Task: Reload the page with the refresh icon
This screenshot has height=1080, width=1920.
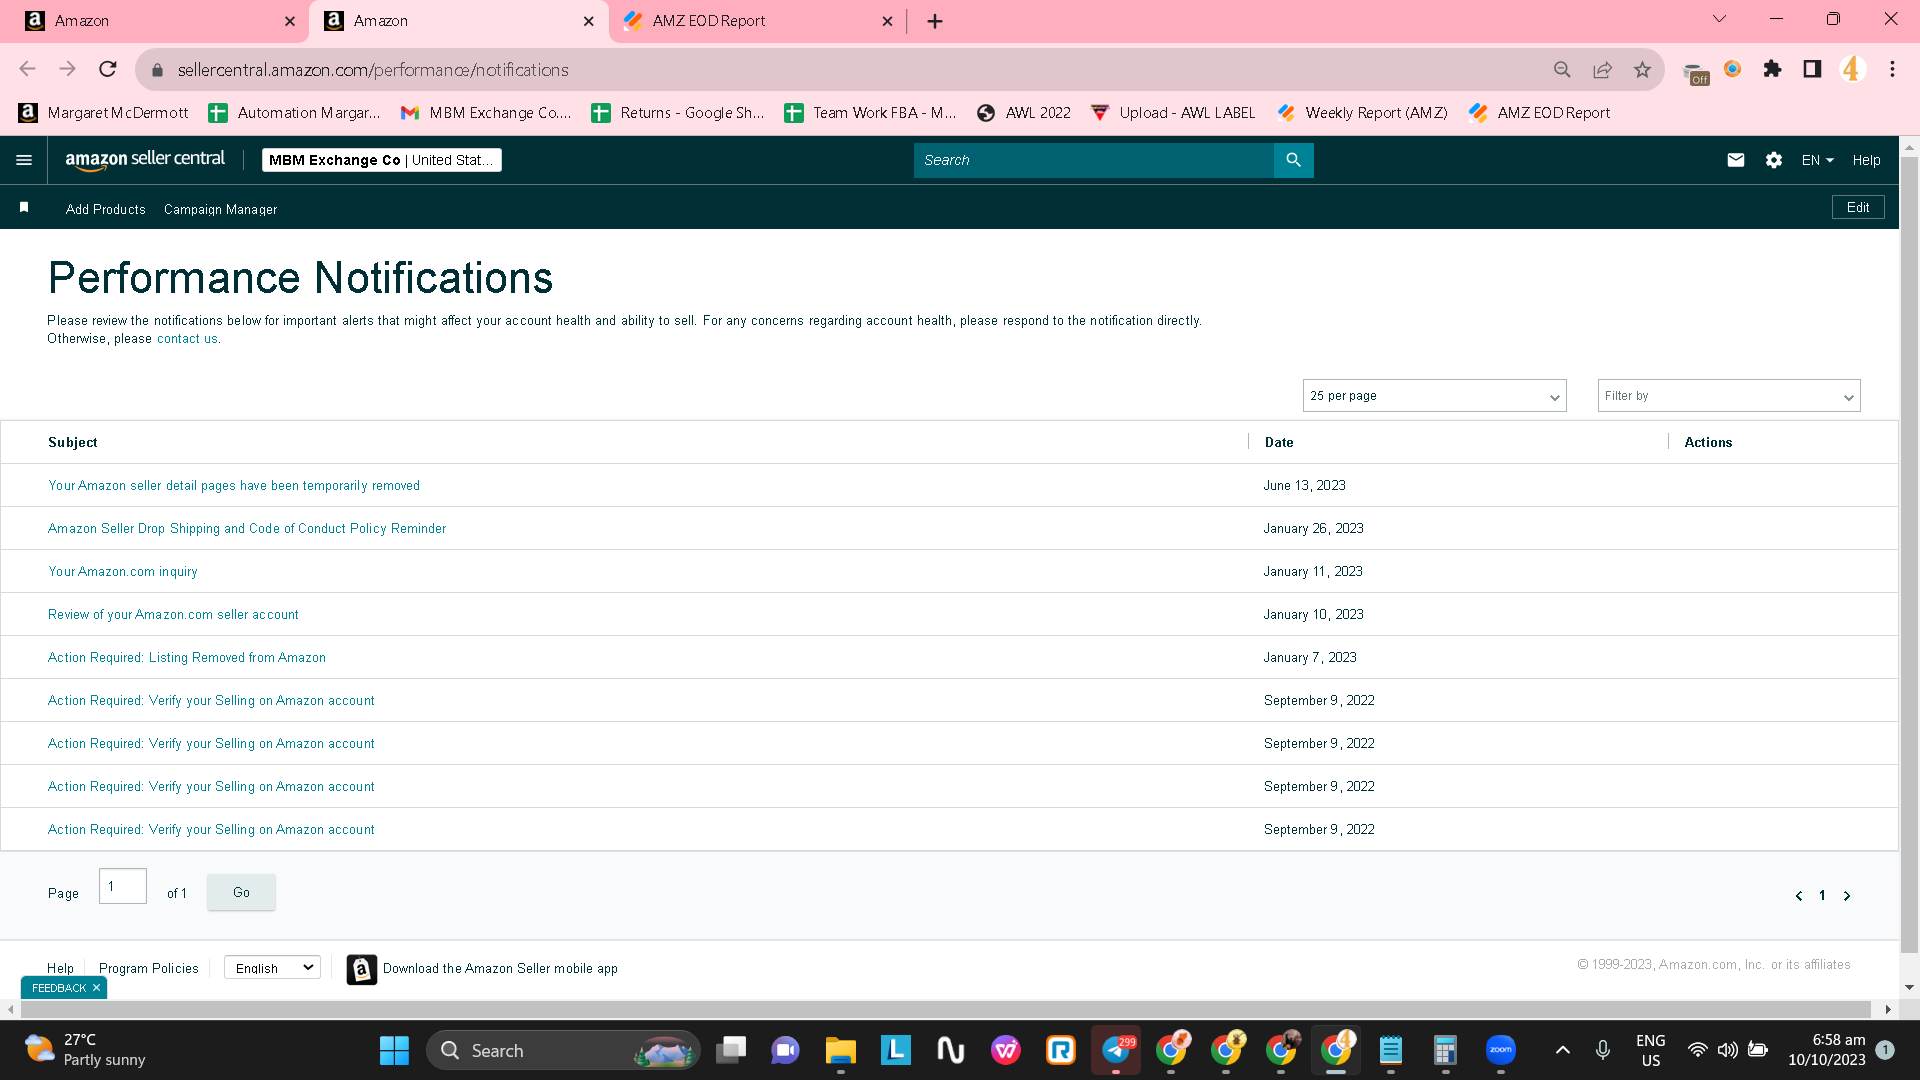Action: click(x=108, y=69)
